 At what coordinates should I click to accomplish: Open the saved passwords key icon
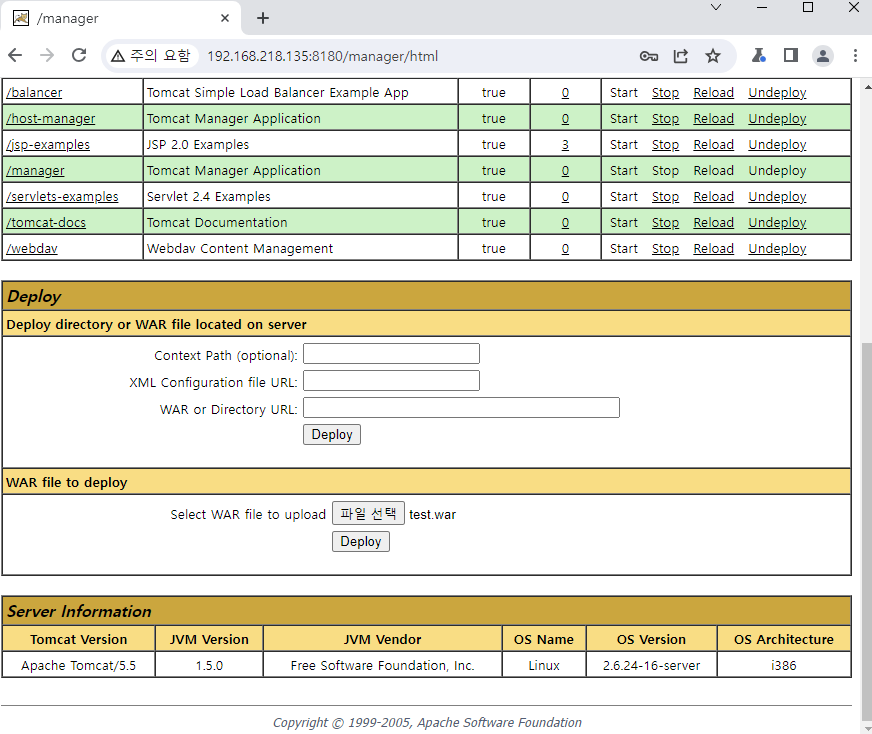coord(648,56)
